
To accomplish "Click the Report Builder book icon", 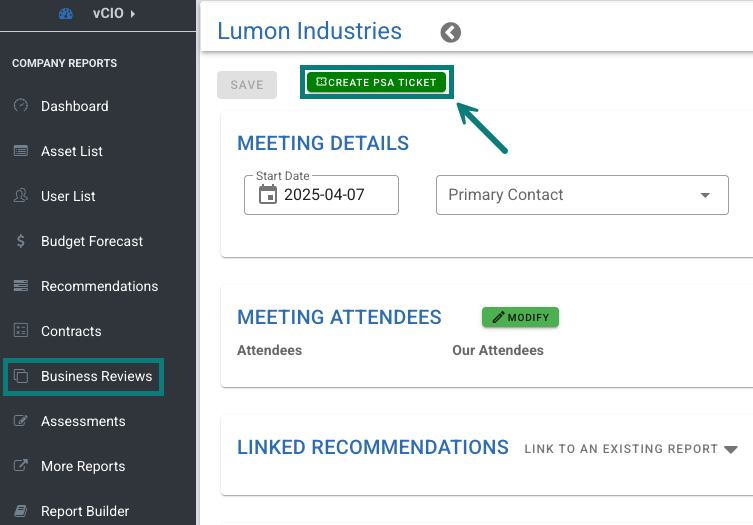I will pos(21,511).
